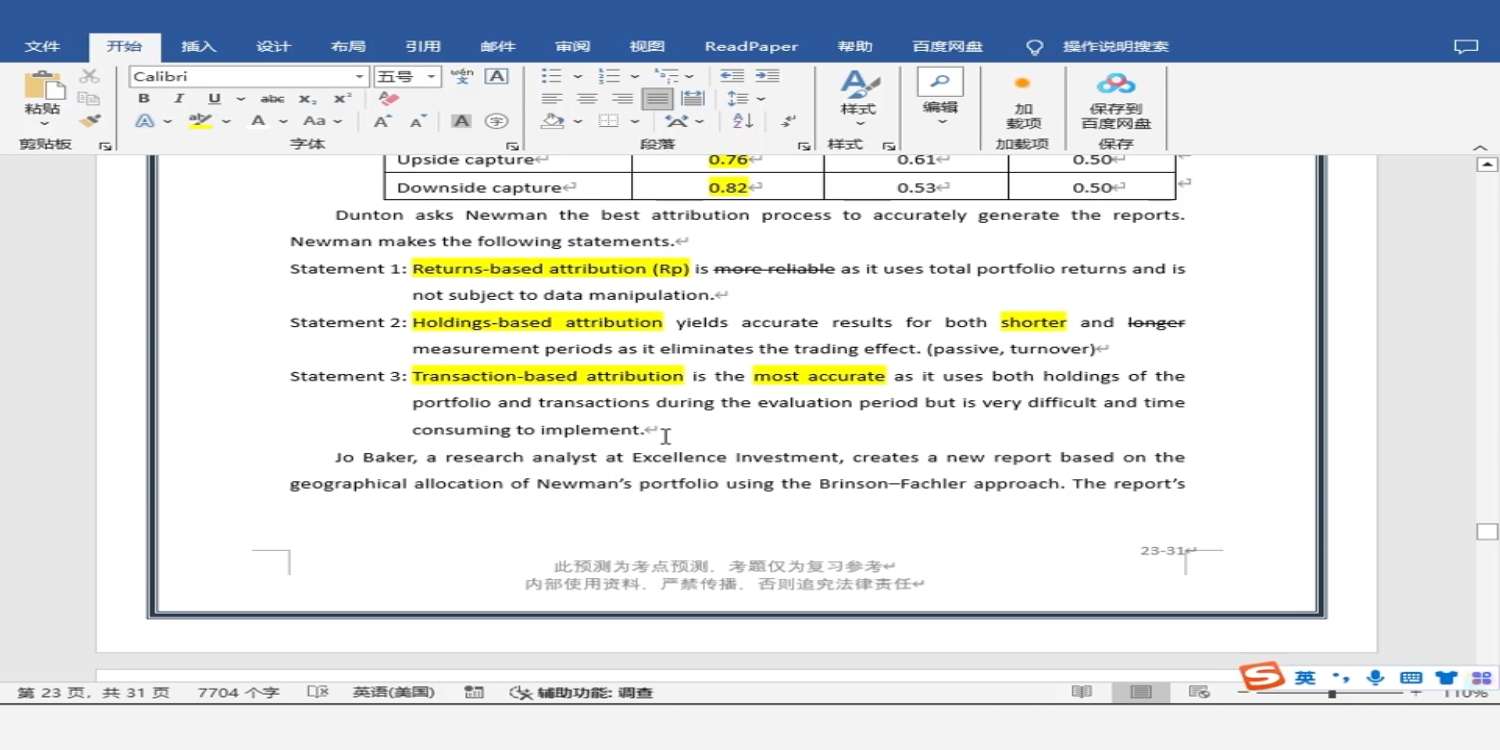This screenshot has height=750, width=1500.
Task: Toggle Italic formatting
Action: [x=179, y=99]
